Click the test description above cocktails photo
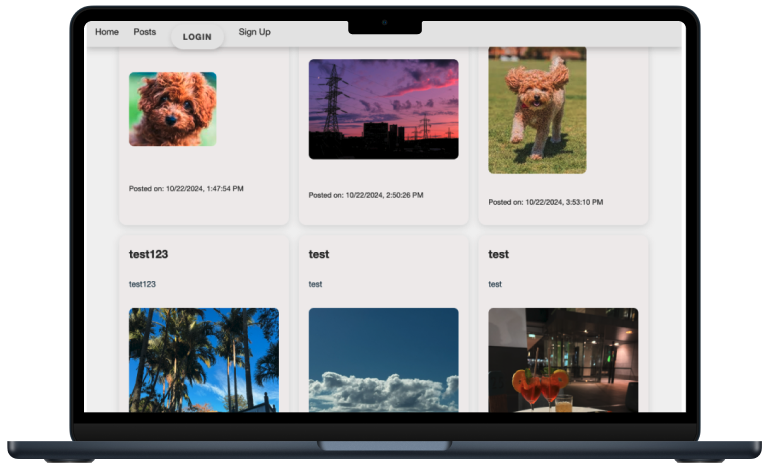The width and height of the screenshot is (768, 470). coord(495,284)
